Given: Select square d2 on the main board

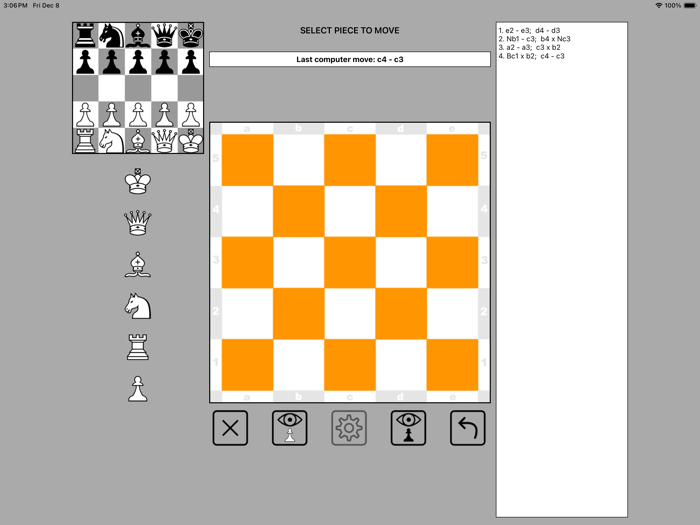Looking at the screenshot, I should click(x=401, y=313).
